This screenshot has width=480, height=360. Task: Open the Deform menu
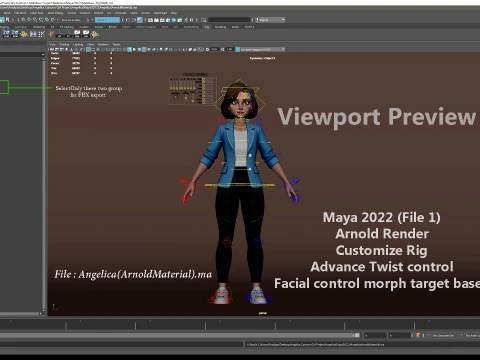(99, 13)
